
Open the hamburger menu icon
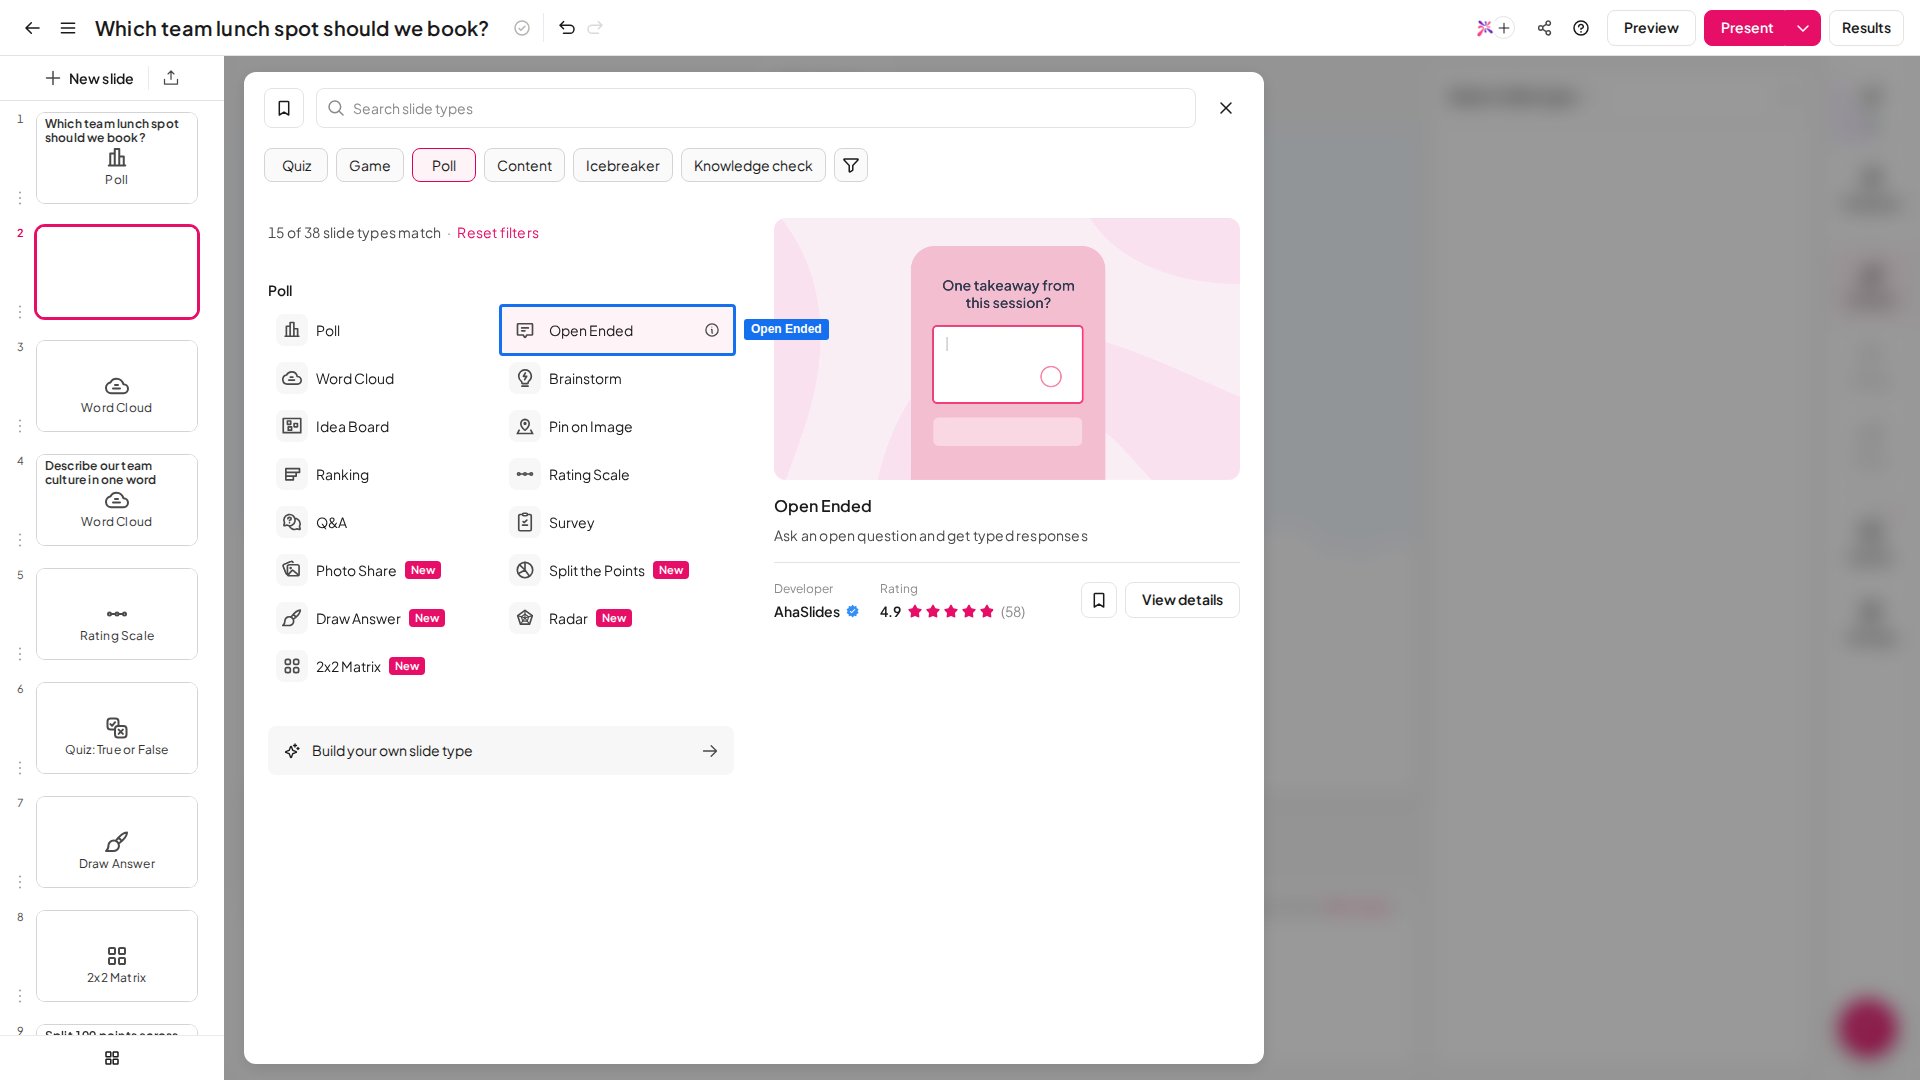pos(68,28)
